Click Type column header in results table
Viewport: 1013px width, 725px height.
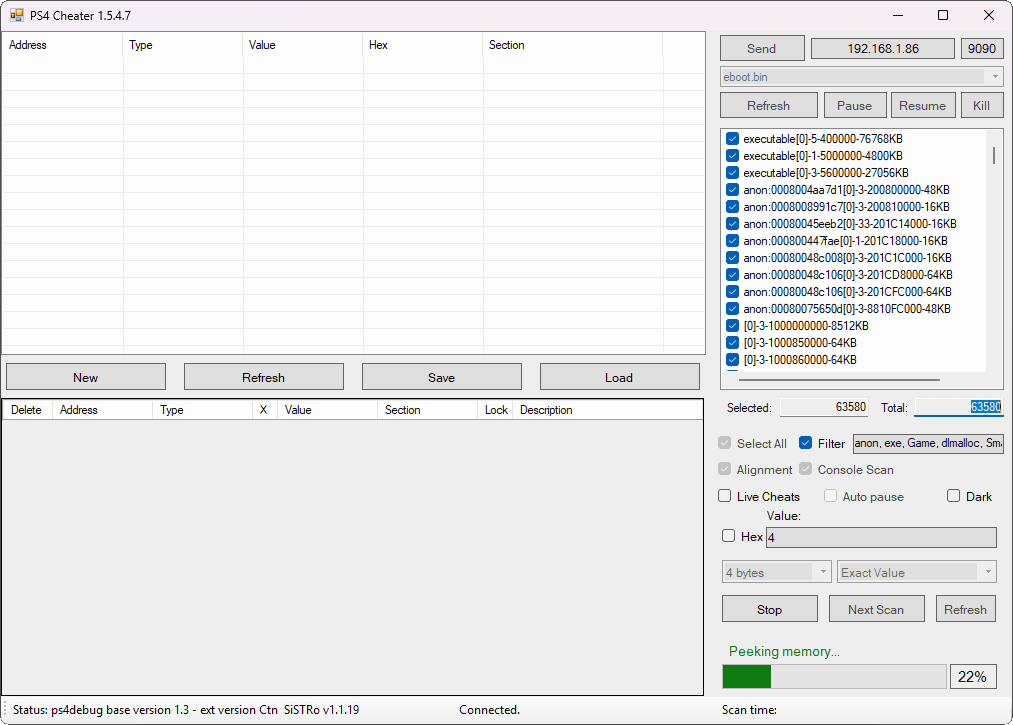183,45
